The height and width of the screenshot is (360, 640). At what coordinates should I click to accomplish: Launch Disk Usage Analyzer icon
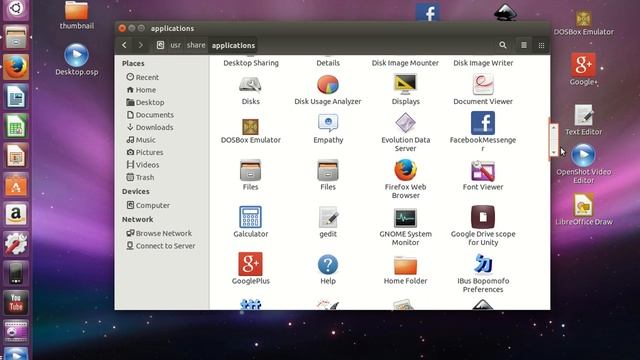click(328, 85)
